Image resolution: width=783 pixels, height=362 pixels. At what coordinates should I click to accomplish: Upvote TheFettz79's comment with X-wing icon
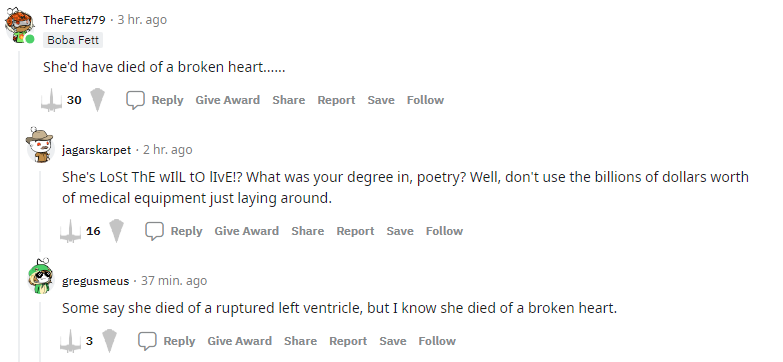tap(51, 100)
